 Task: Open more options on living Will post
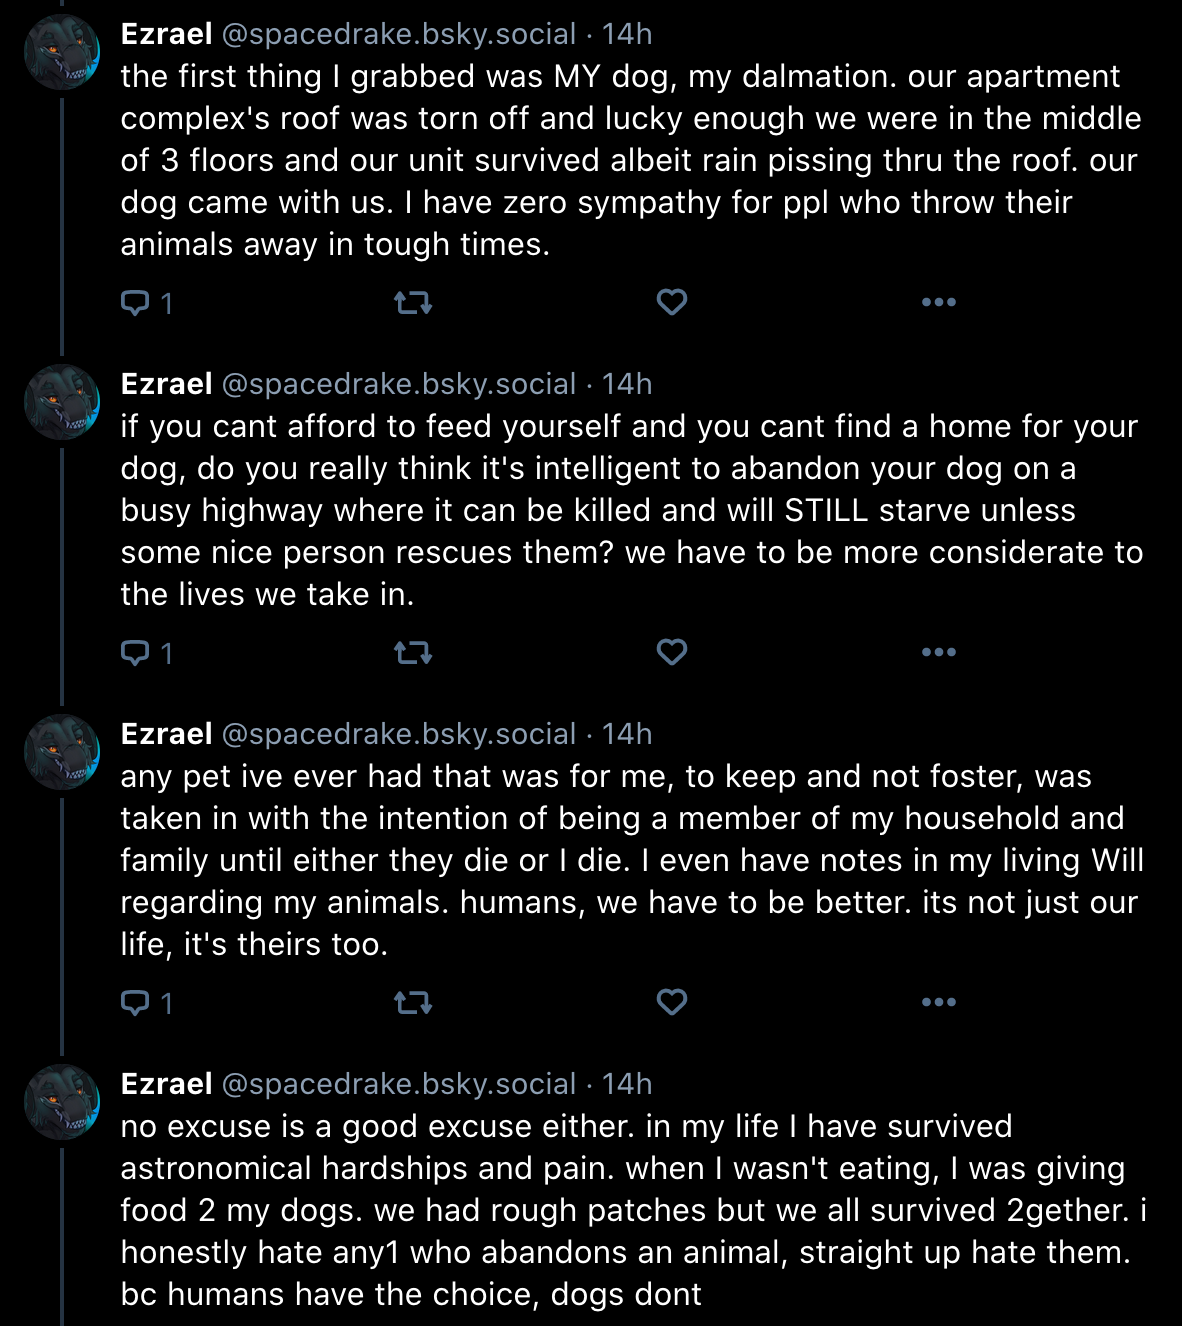point(939,1002)
